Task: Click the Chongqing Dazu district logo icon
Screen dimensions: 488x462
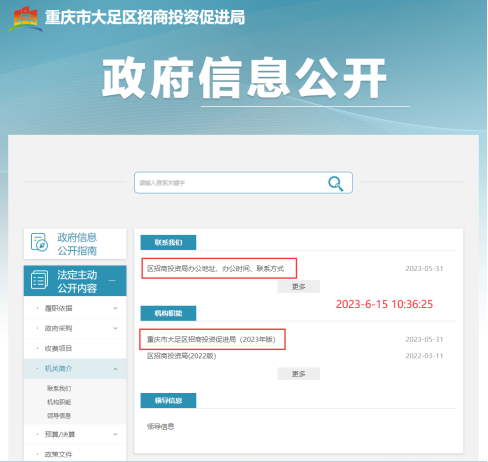Action: pos(25,19)
